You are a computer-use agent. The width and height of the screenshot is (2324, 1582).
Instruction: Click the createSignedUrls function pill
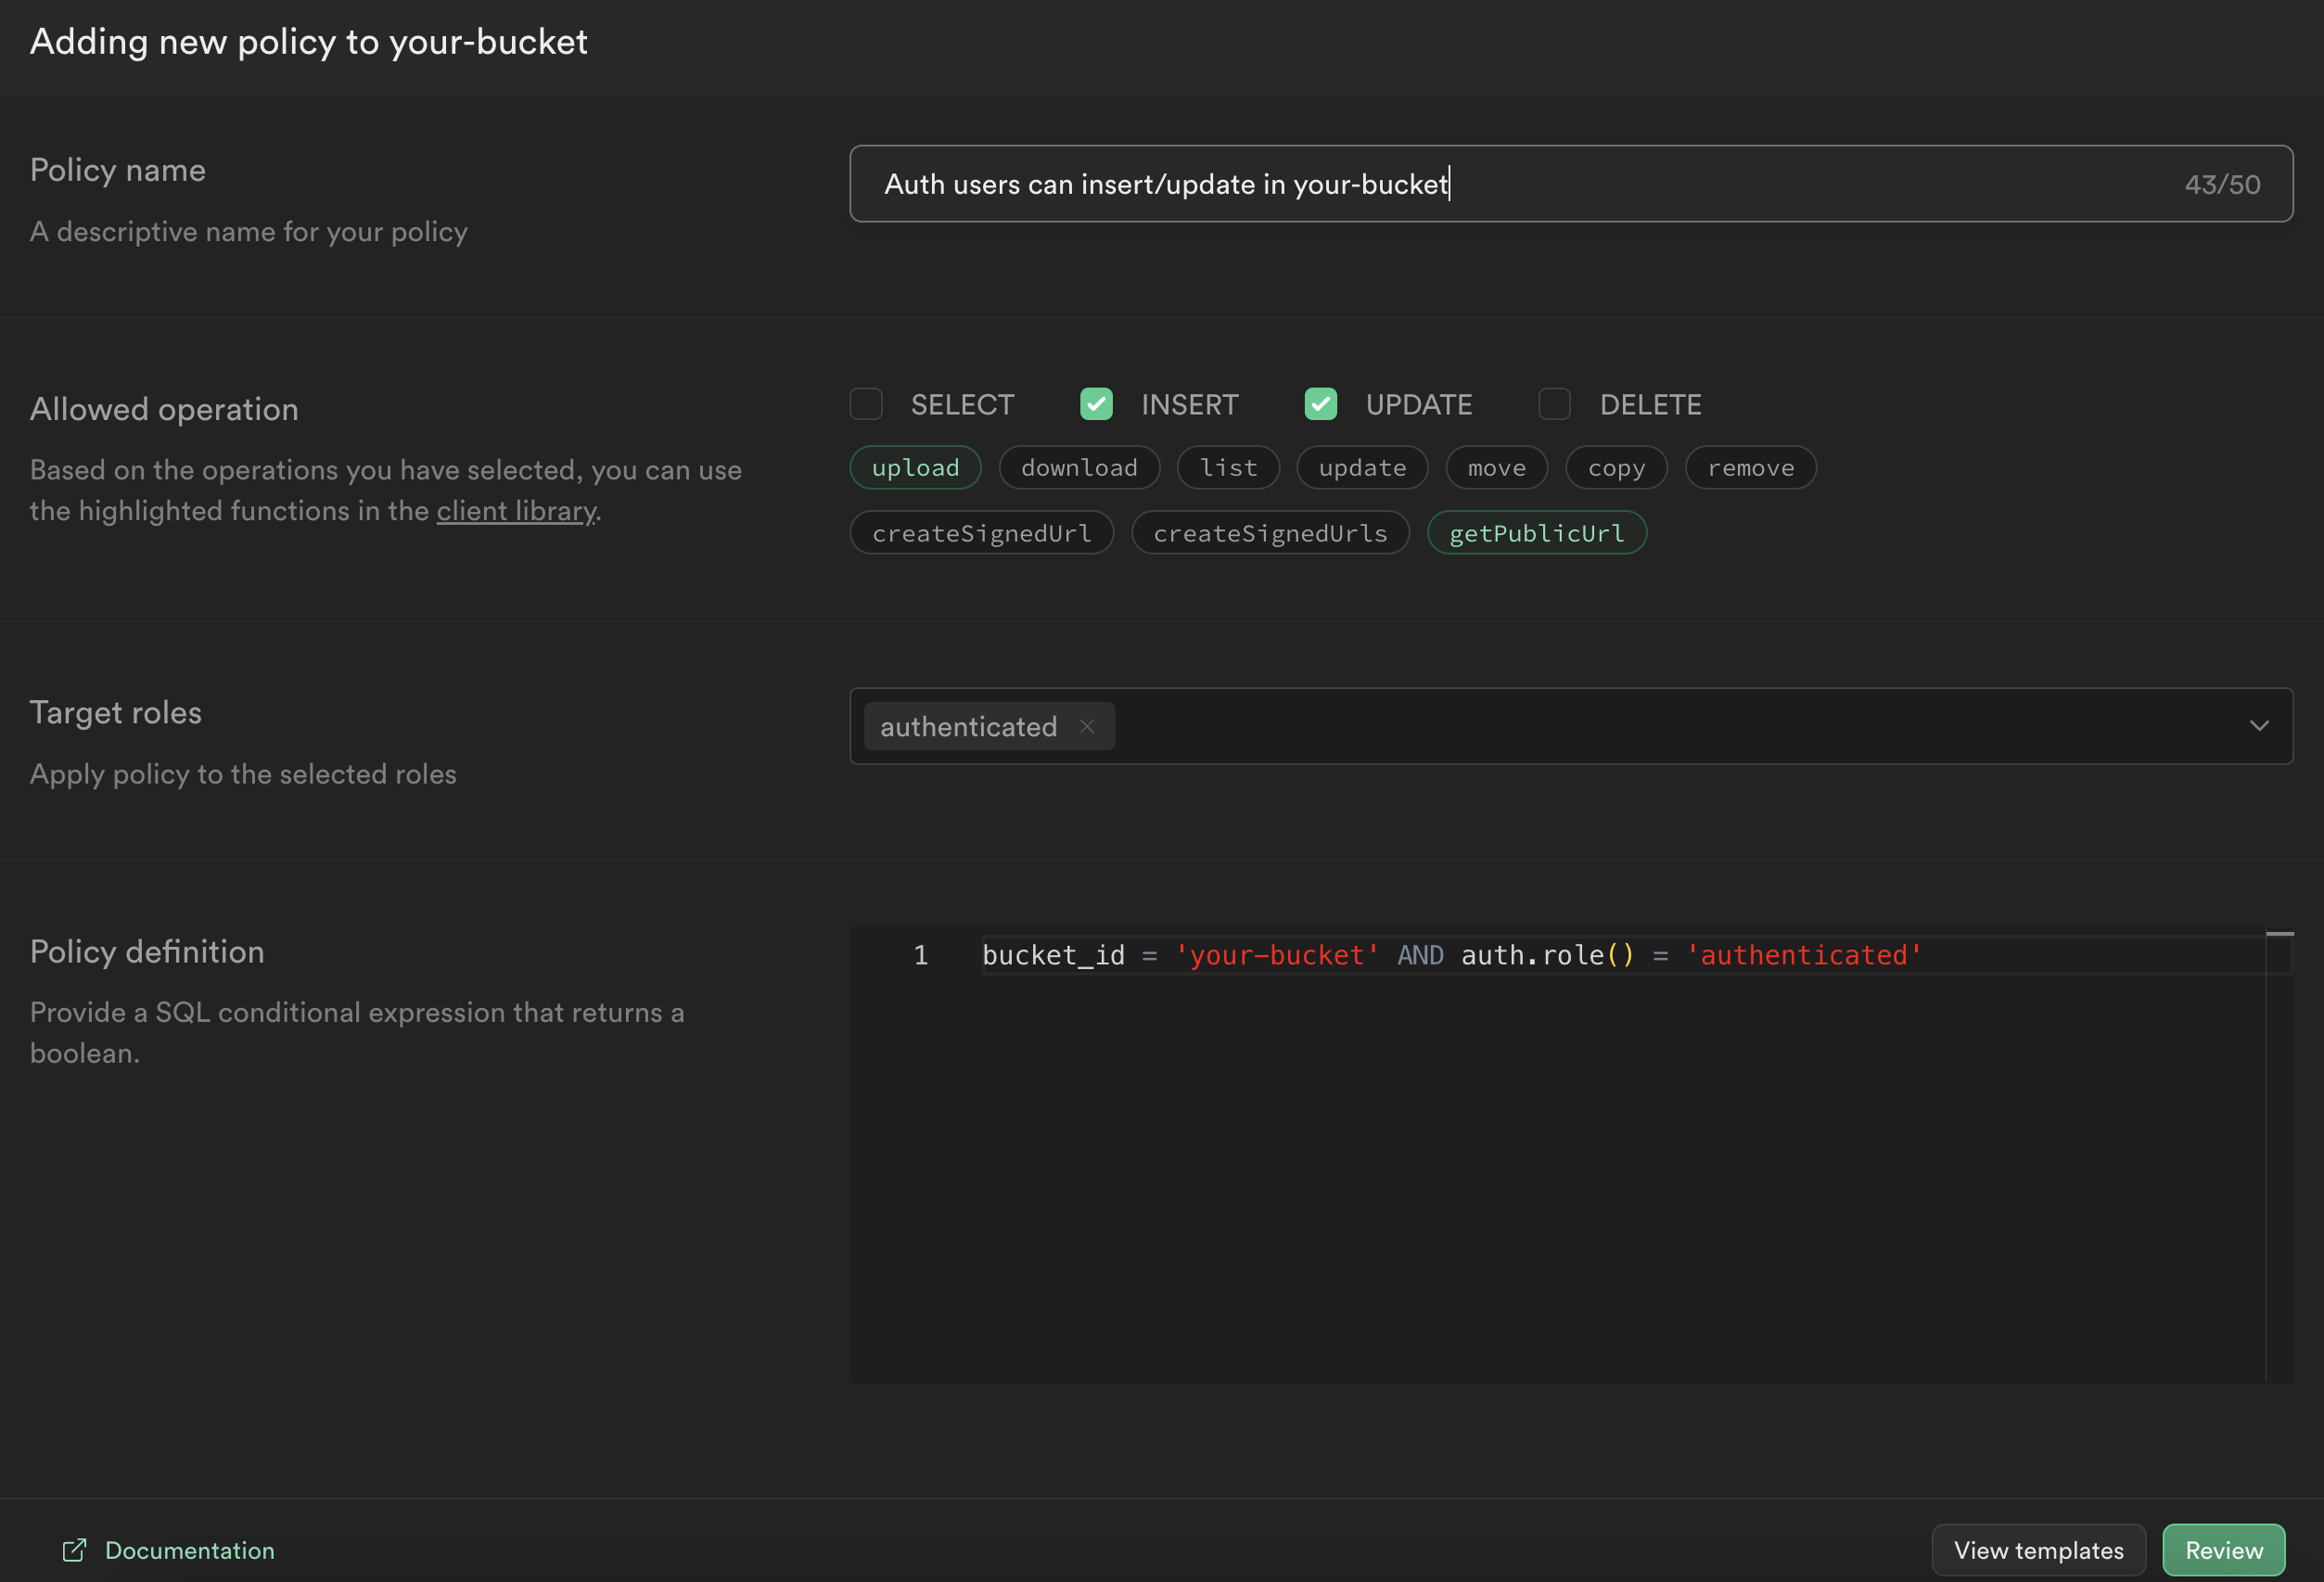[1270, 533]
